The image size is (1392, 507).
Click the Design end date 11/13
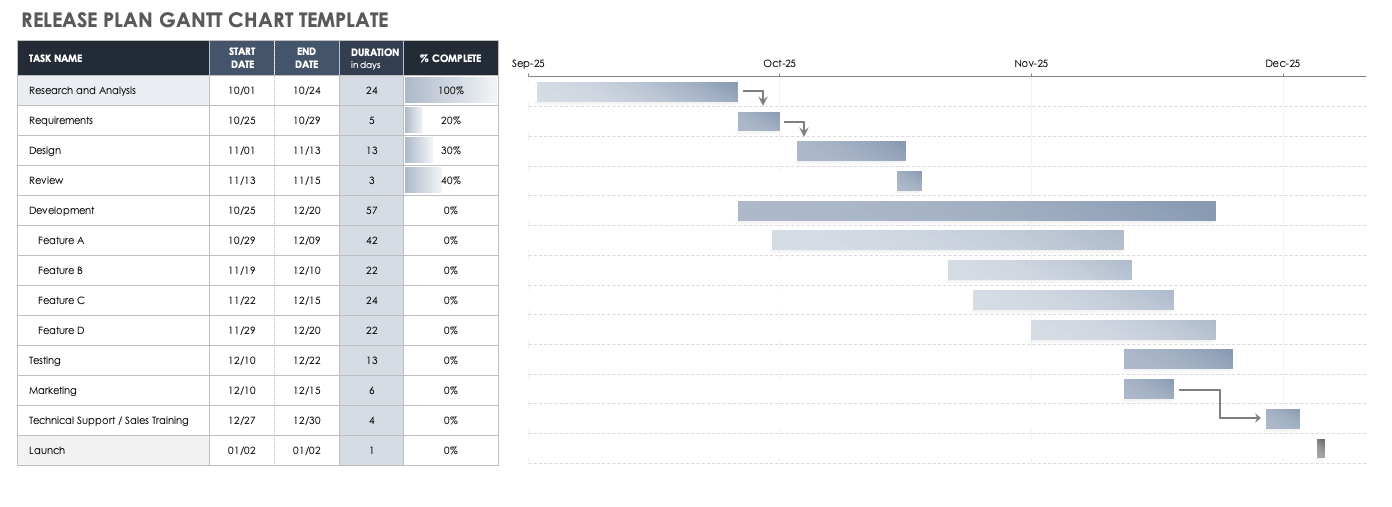pyautogui.click(x=306, y=150)
